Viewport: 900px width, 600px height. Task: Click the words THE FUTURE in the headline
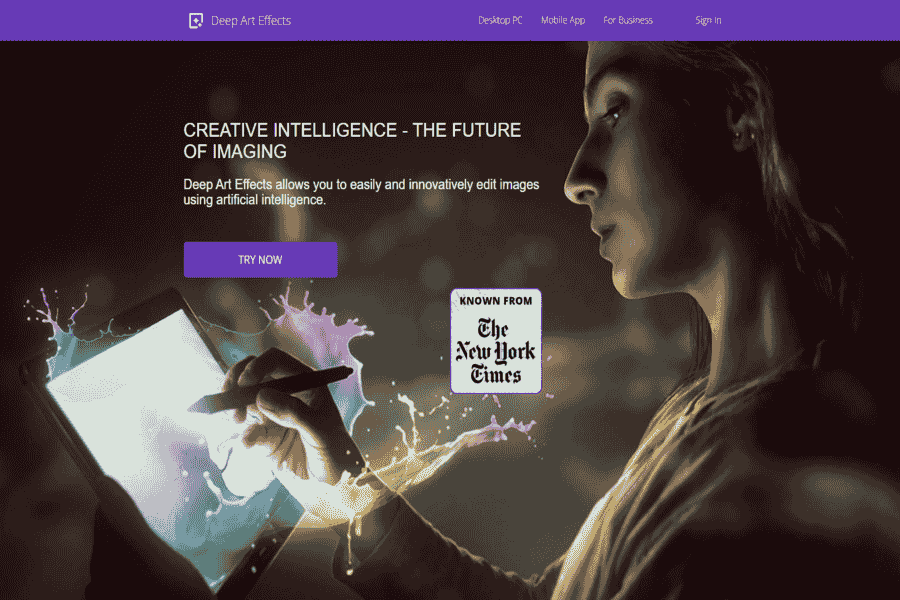click(467, 130)
